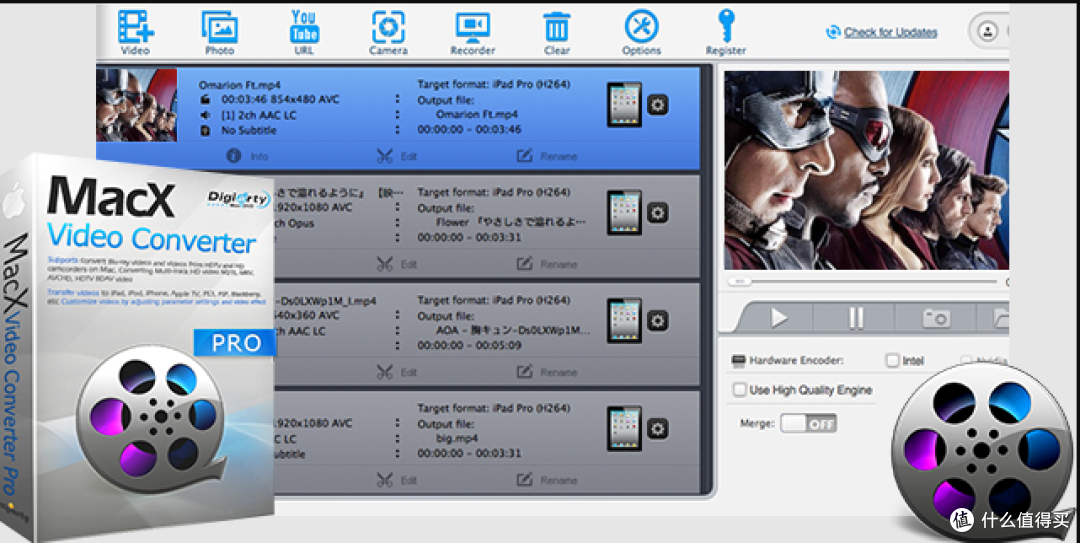Edit the Flower video row
The height and width of the screenshot is (543, 1080).
(397, 264)
